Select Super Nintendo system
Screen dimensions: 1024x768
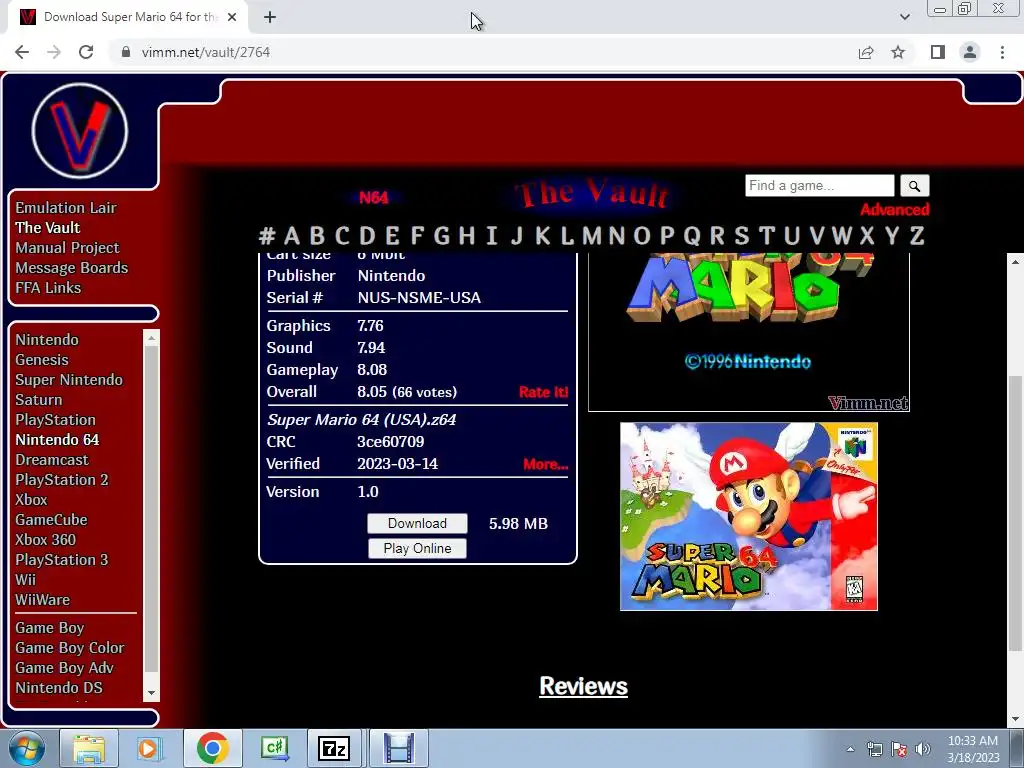tap(69, 380)
